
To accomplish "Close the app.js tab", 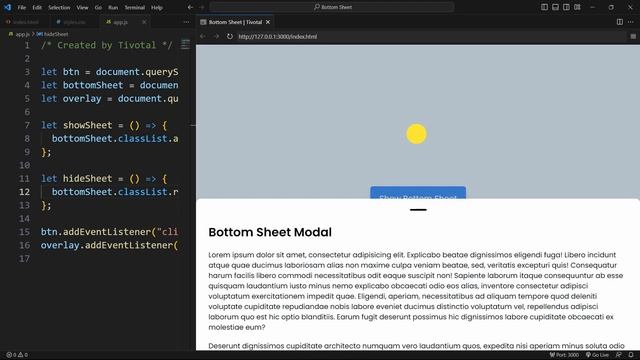I will [144, 22].
